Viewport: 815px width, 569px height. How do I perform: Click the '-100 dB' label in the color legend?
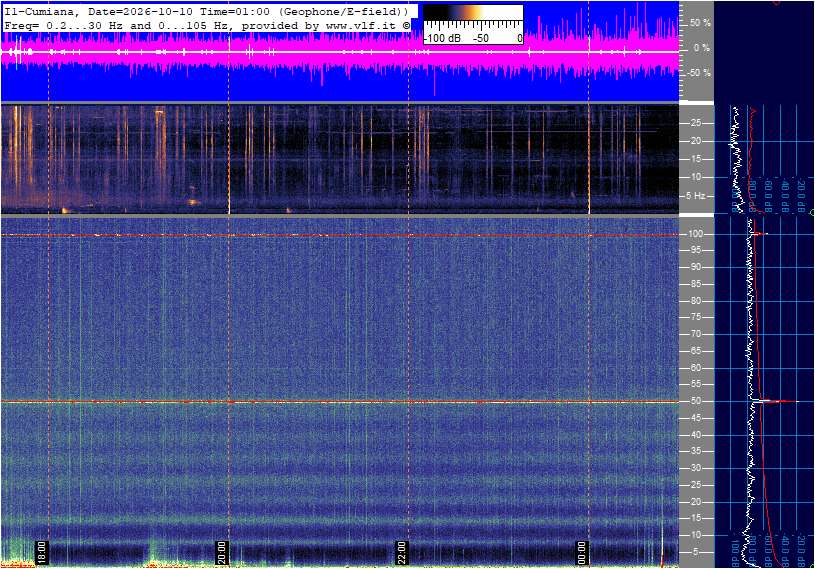(x=442, y=38)
